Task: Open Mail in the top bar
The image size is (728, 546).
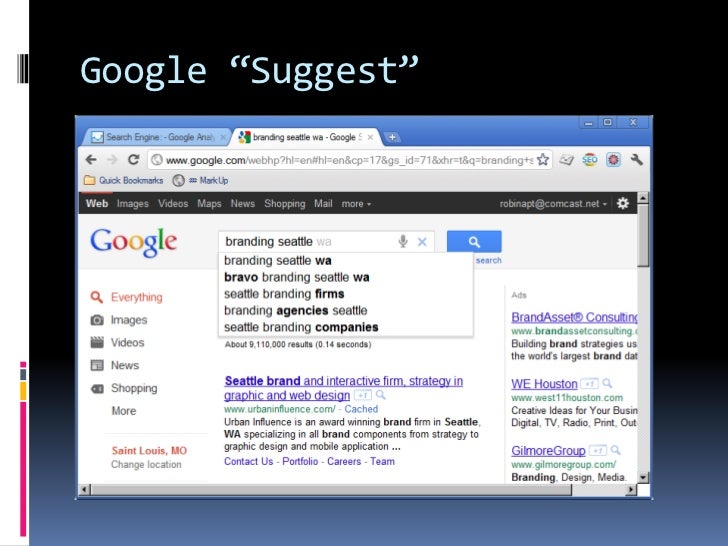Action: click(x=323, y=203)
